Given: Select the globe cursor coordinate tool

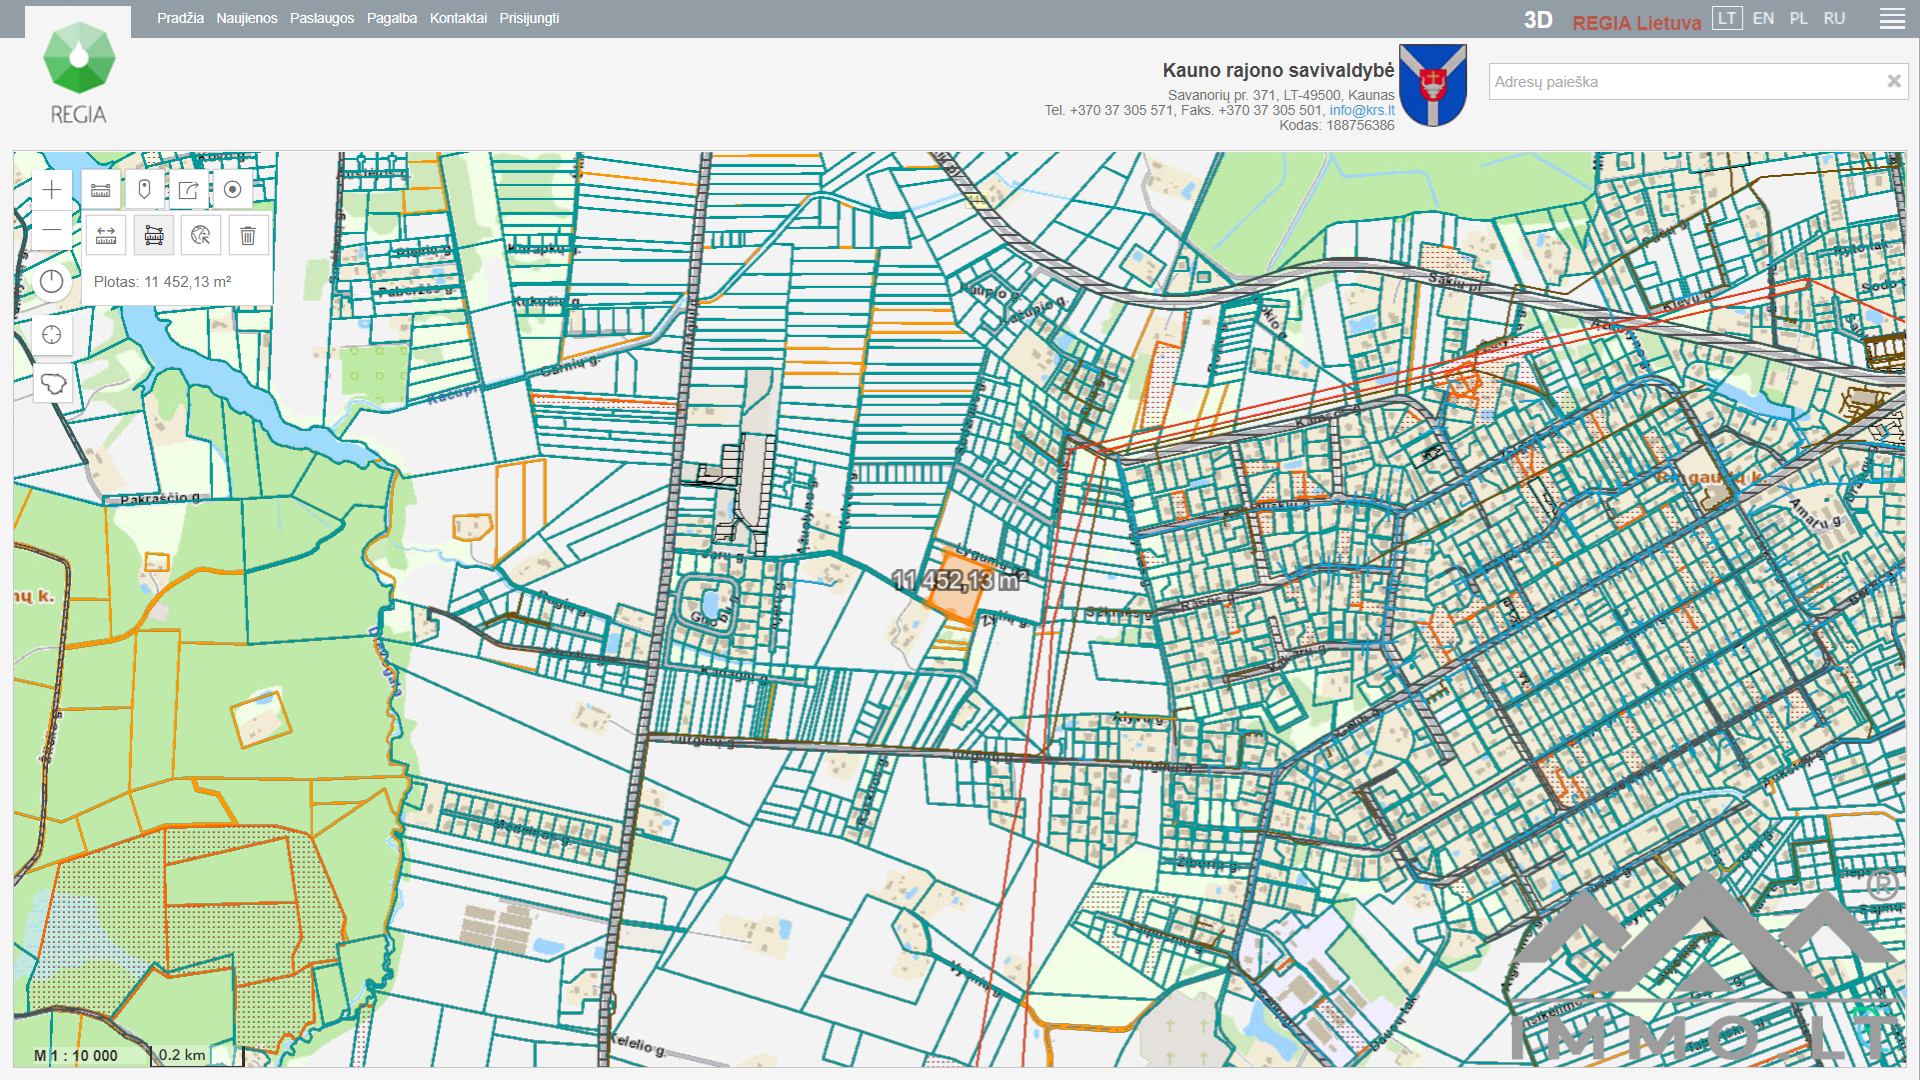Looking at the screenshot, I should (x=201, y=236).
